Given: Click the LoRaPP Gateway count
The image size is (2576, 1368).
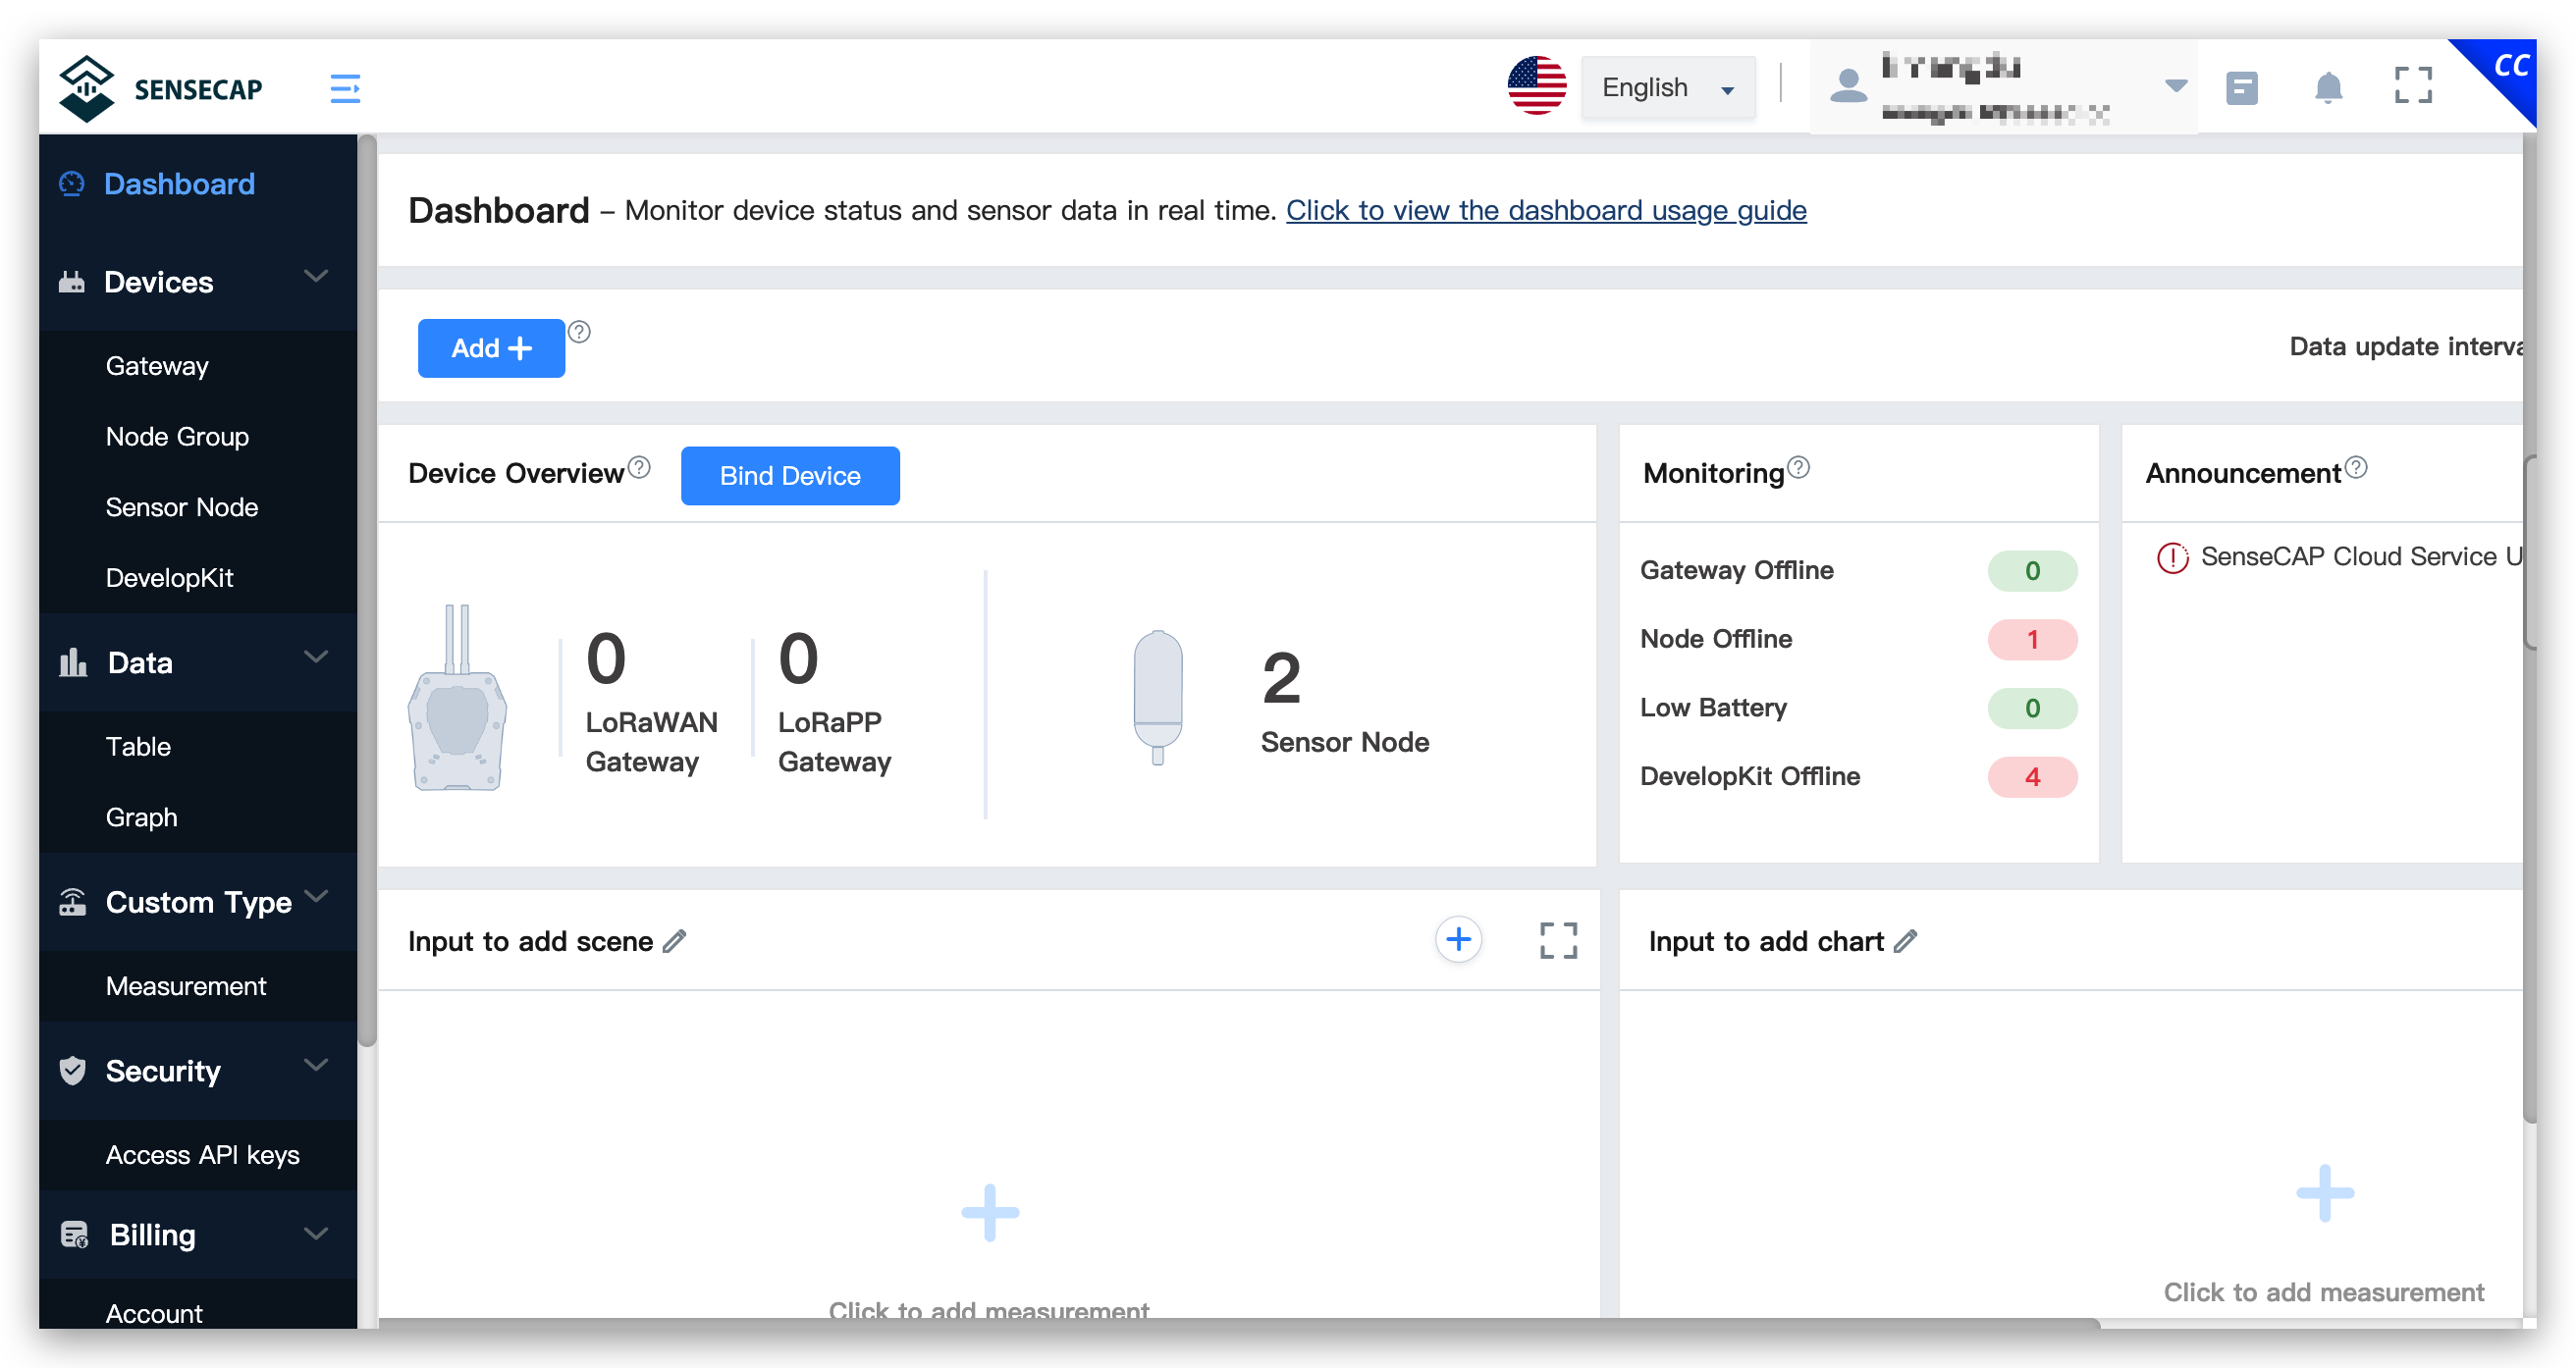Looking at the screenshot, I should tap(798, 660).
